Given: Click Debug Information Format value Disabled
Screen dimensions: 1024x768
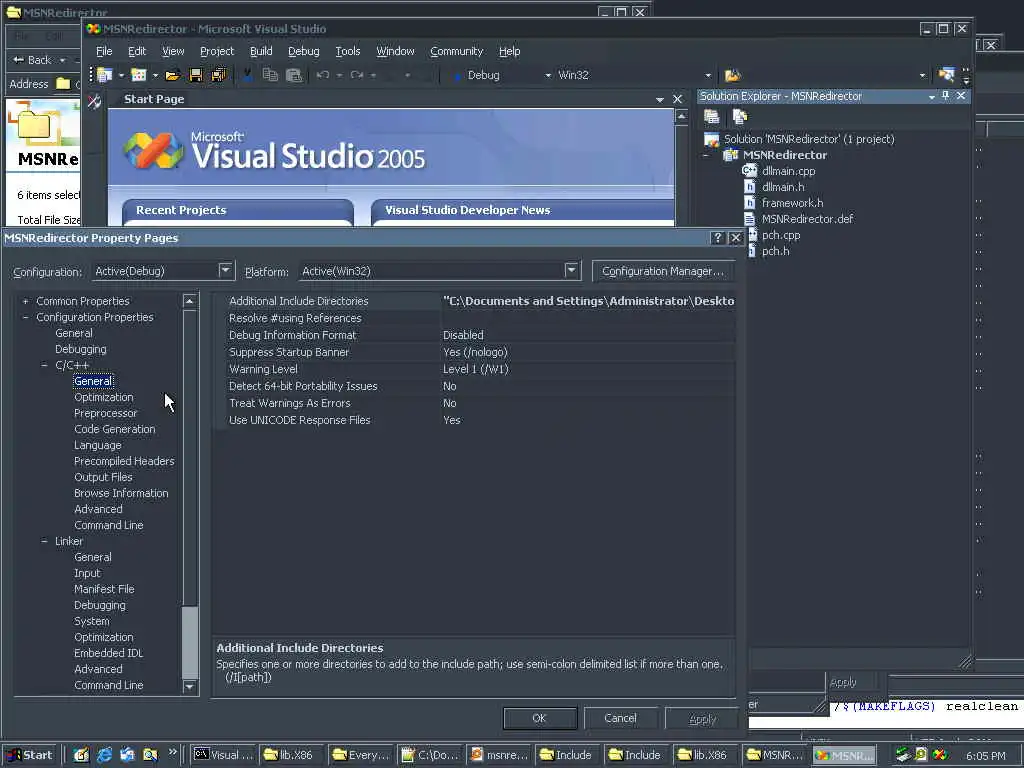Looking at the screenshot, I should click(463, 335).
